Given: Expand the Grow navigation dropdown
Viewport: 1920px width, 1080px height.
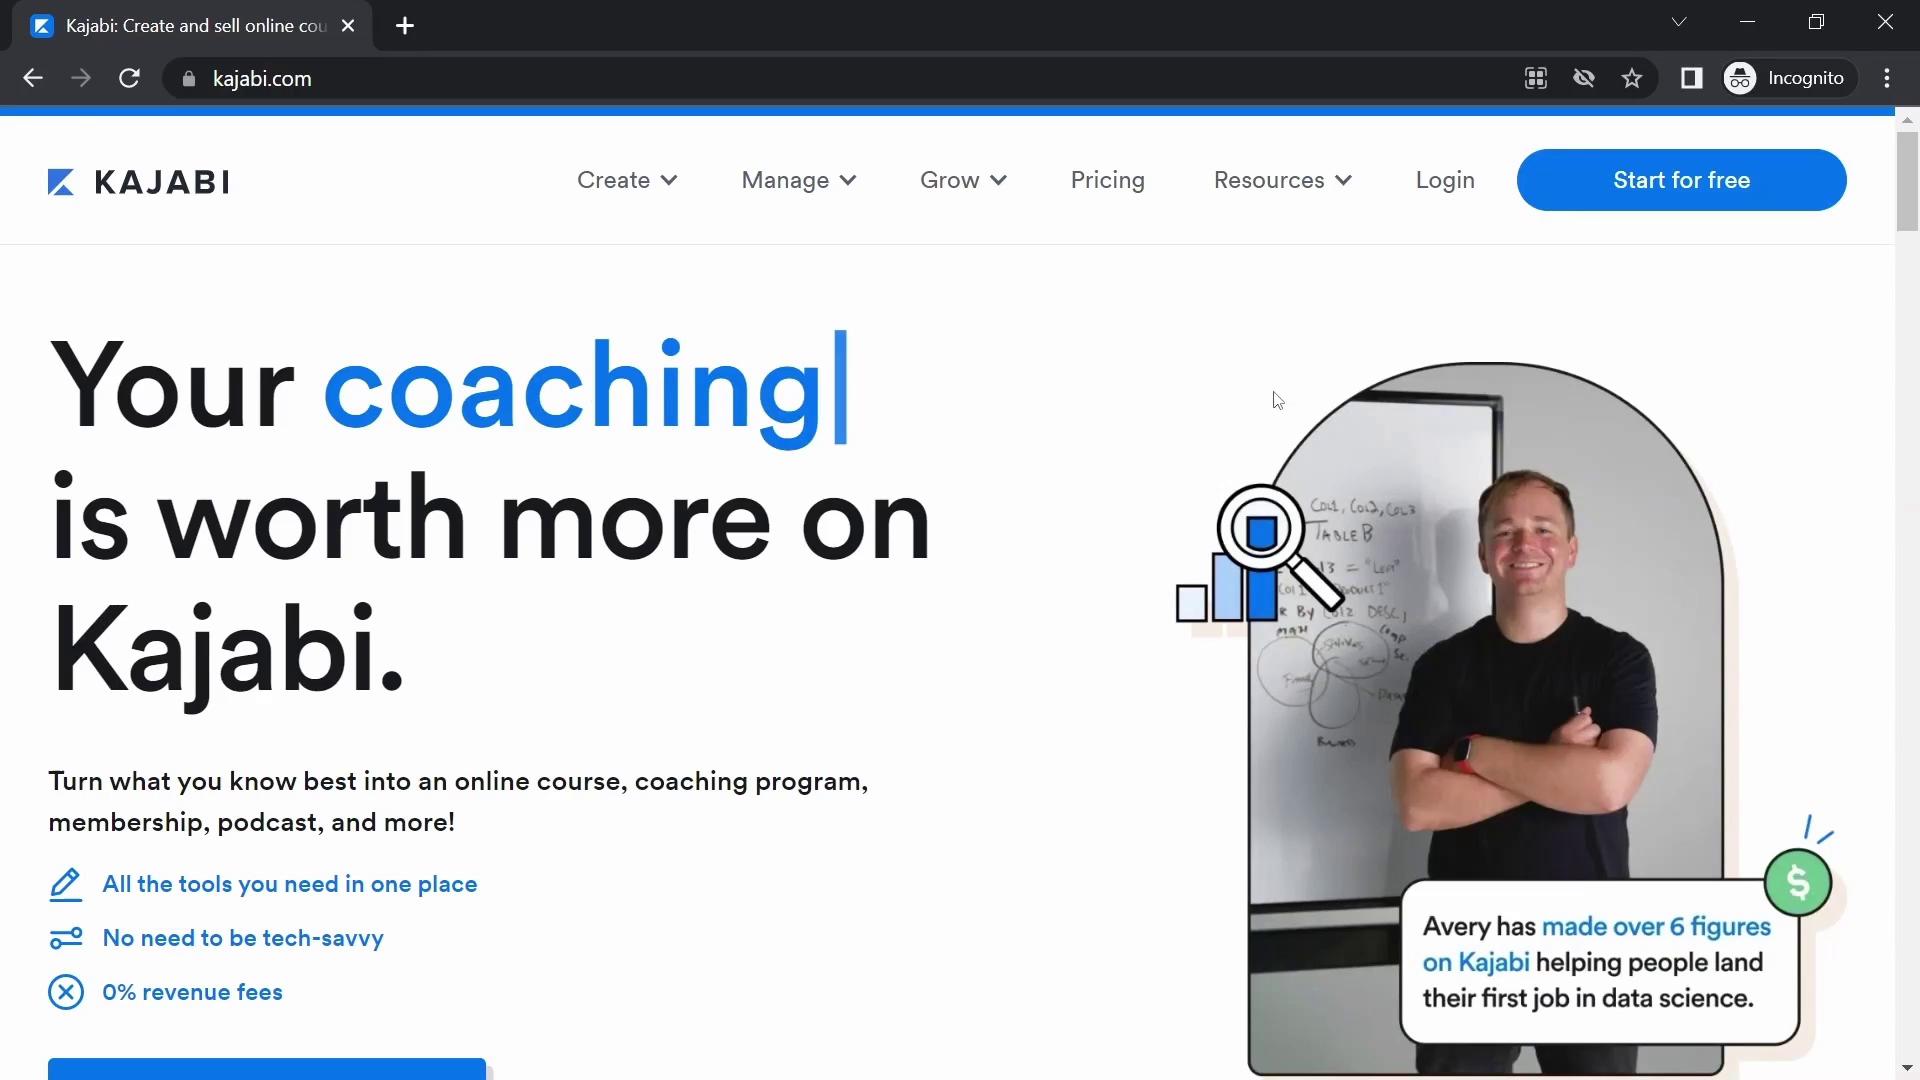Looking at the screenshot, I should click(x=964, y=179).
